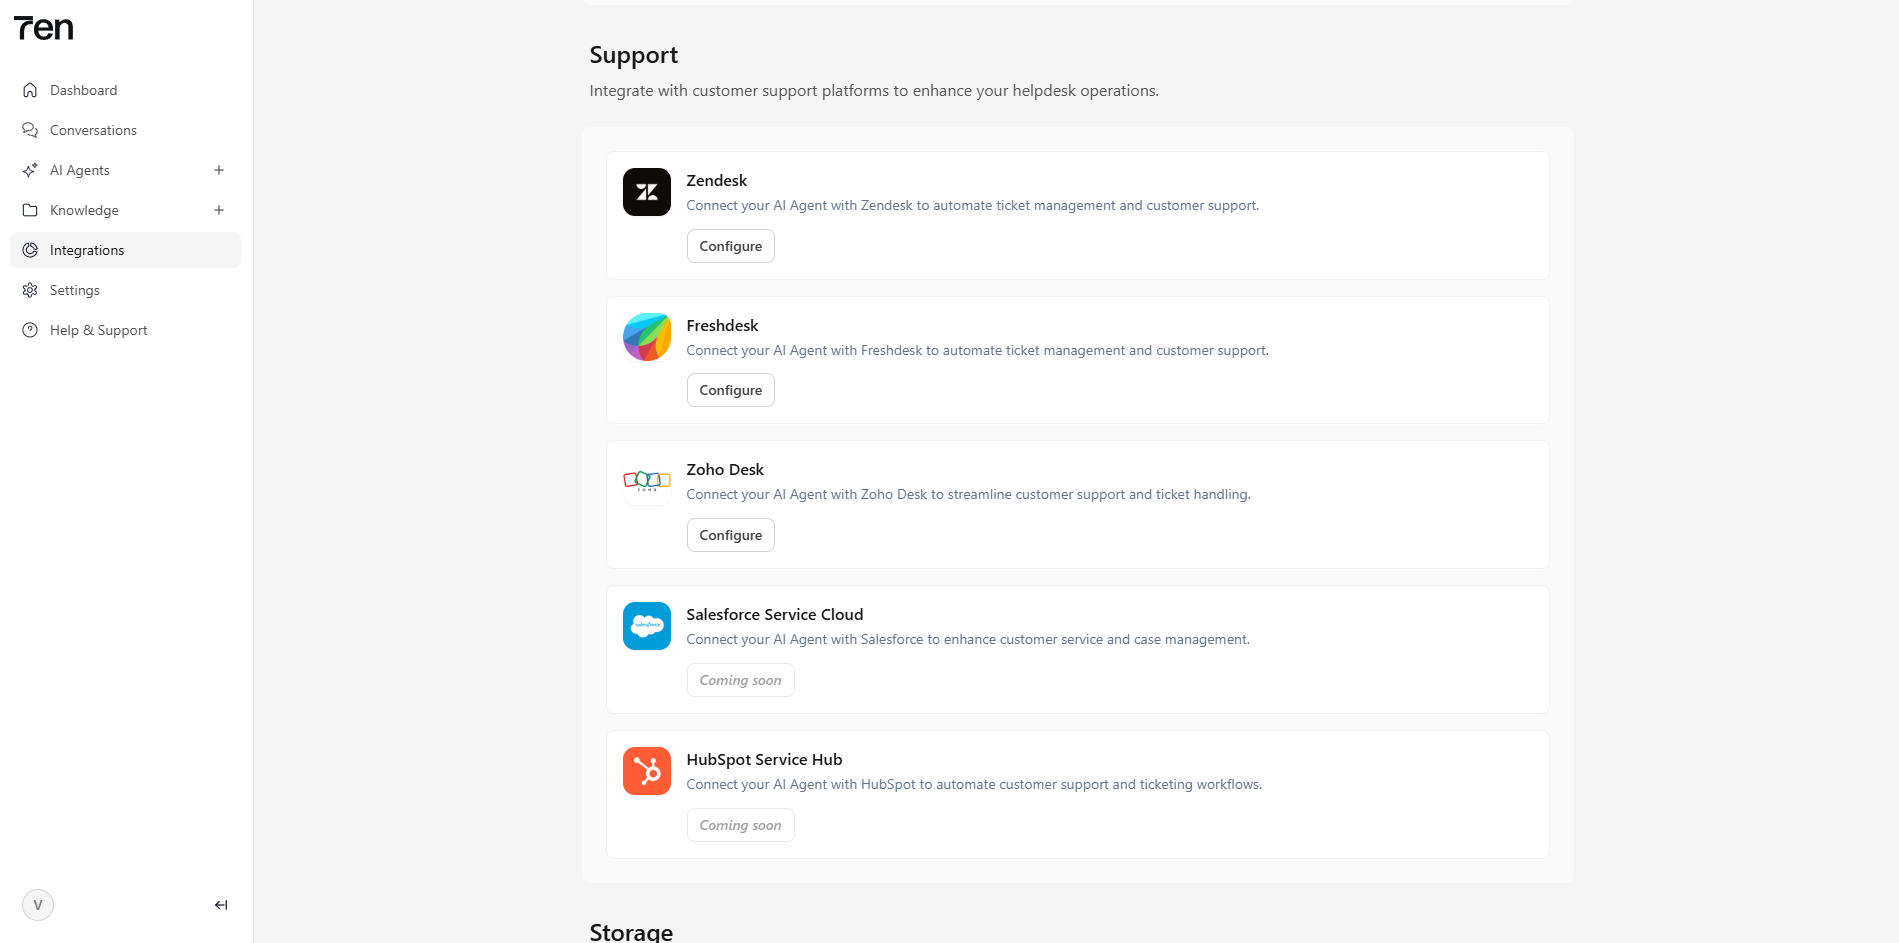The image size is (1899, 943).
Task: Open Help & Support page
Action: 98,330
